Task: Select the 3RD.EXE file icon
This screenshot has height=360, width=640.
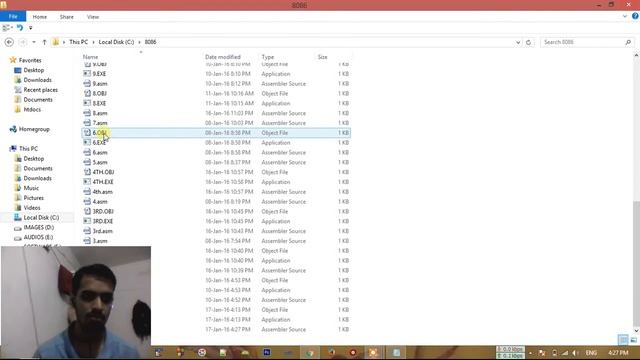Action: point(87,221)
